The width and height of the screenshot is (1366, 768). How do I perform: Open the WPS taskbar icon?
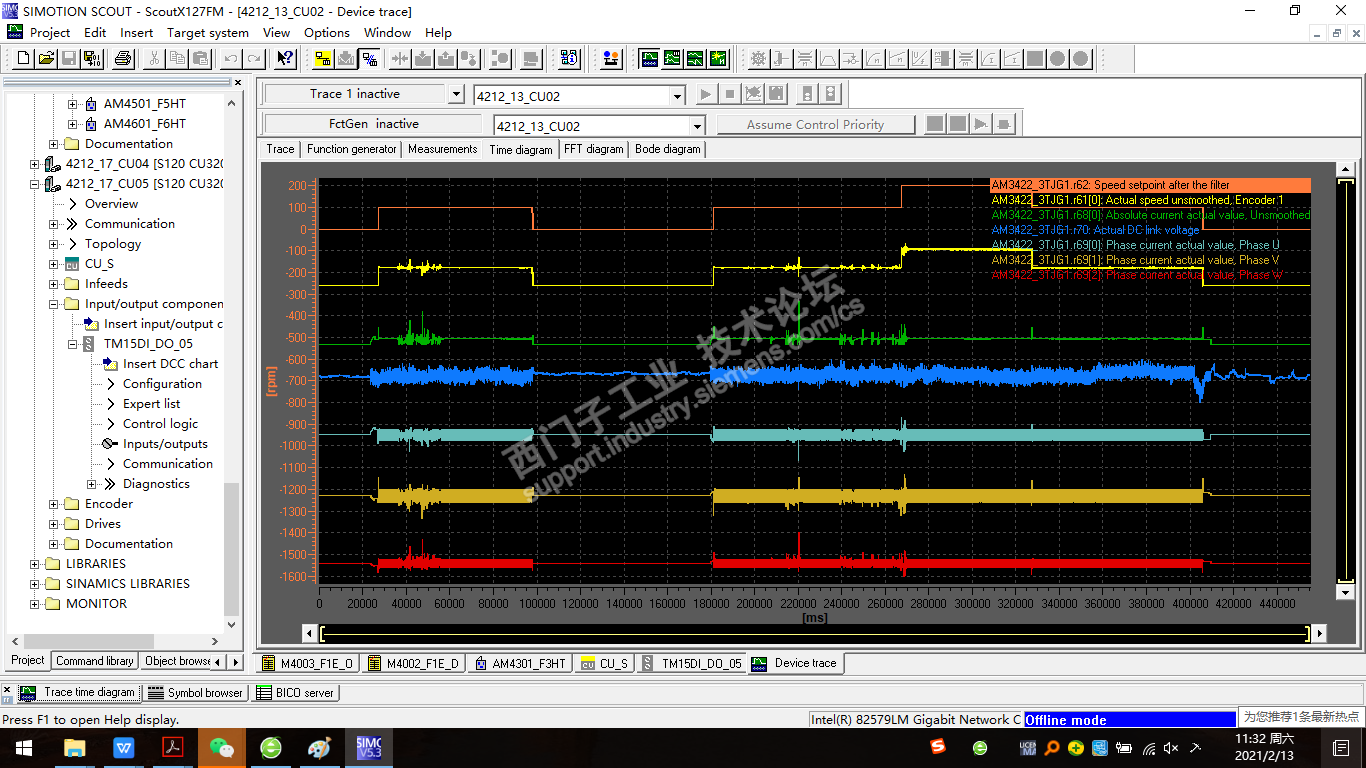click(123, 747)
